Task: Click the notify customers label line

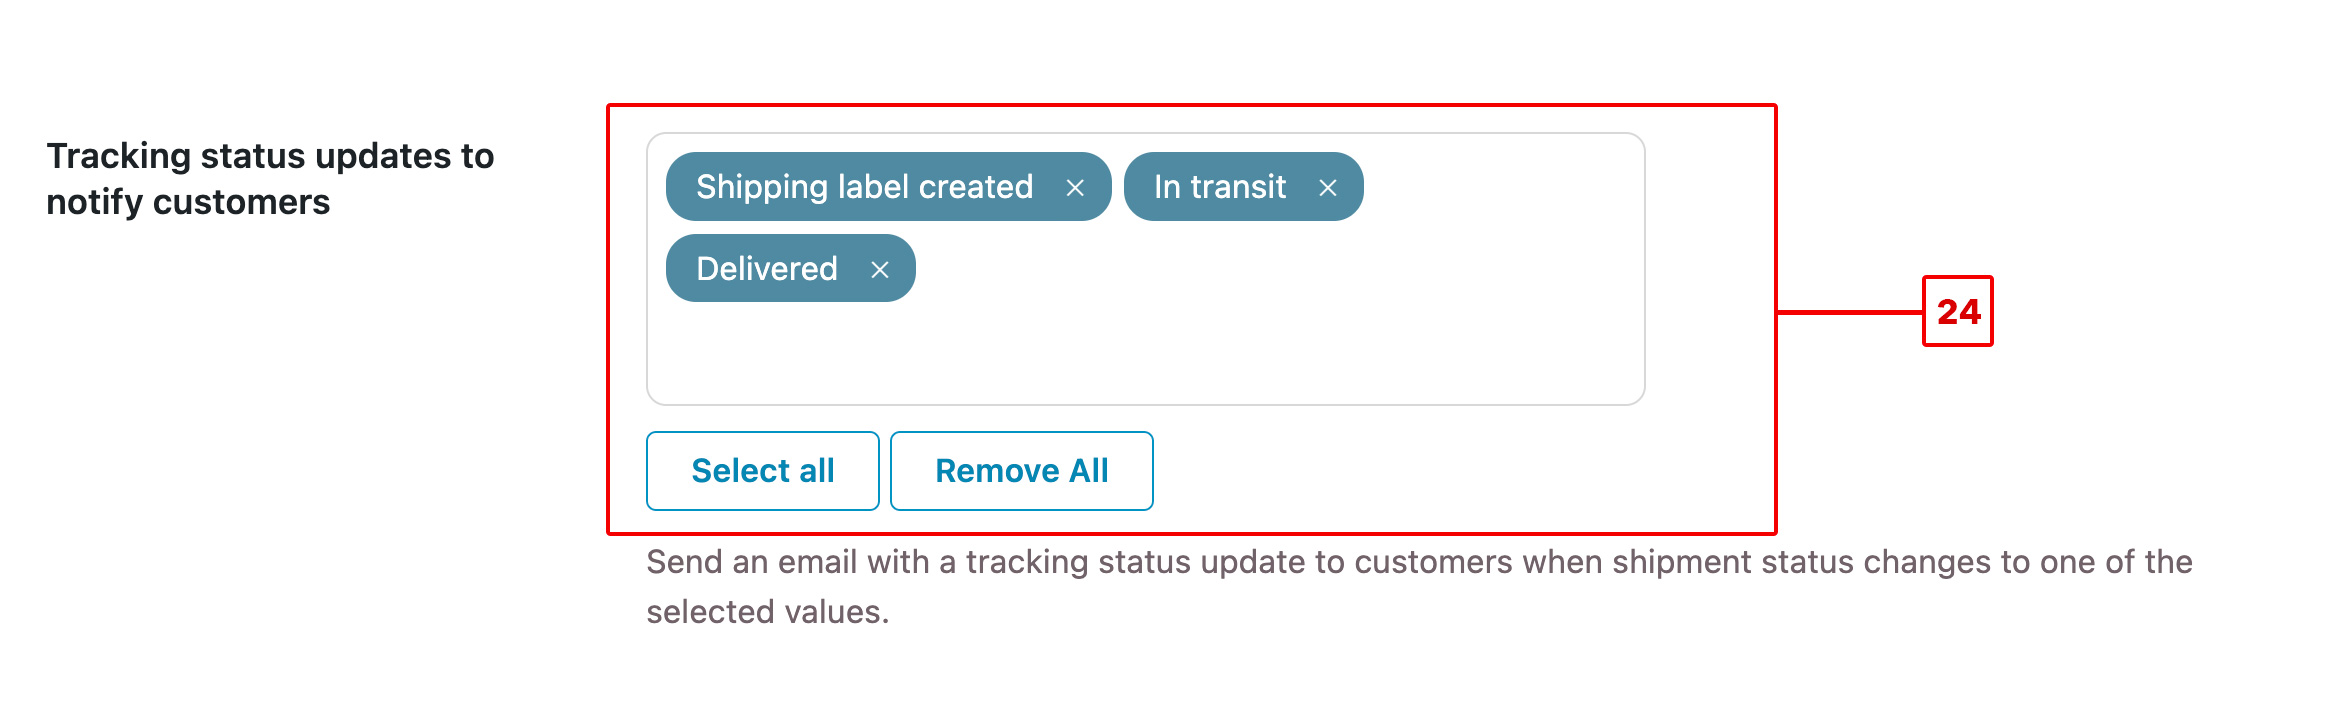Action: (x=188, y=202)
